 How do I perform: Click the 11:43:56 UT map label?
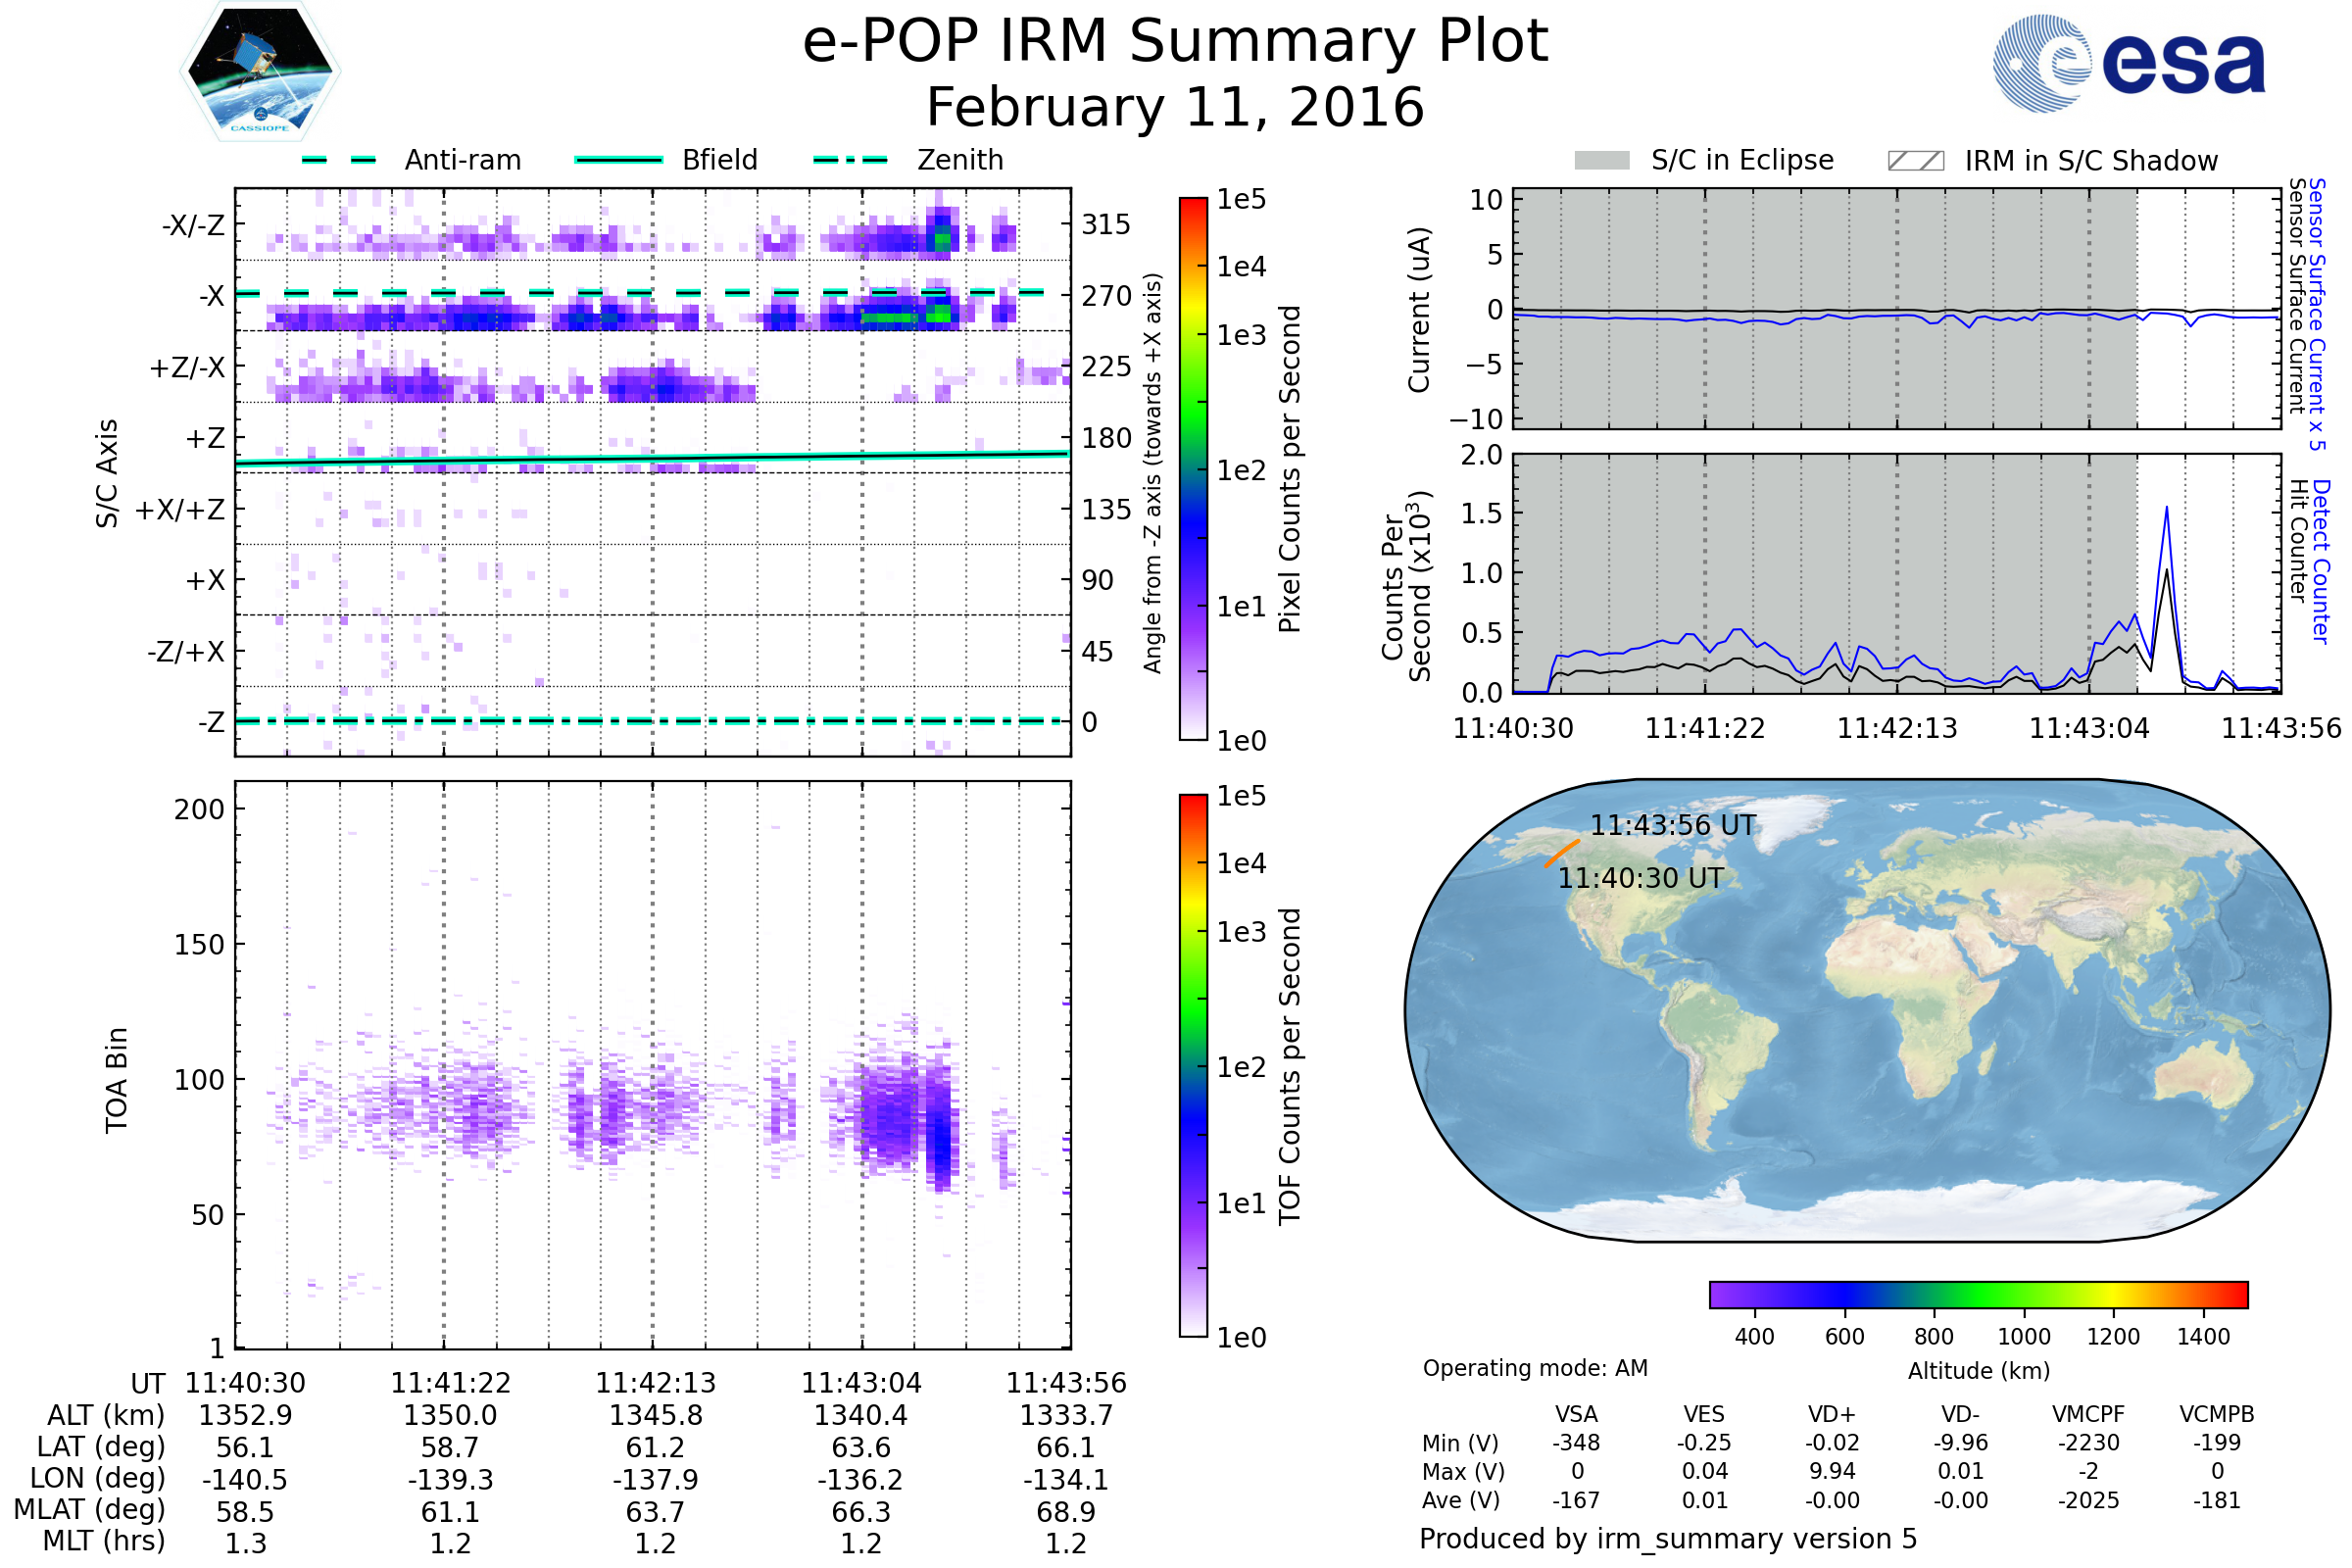tap(1673, 826)
